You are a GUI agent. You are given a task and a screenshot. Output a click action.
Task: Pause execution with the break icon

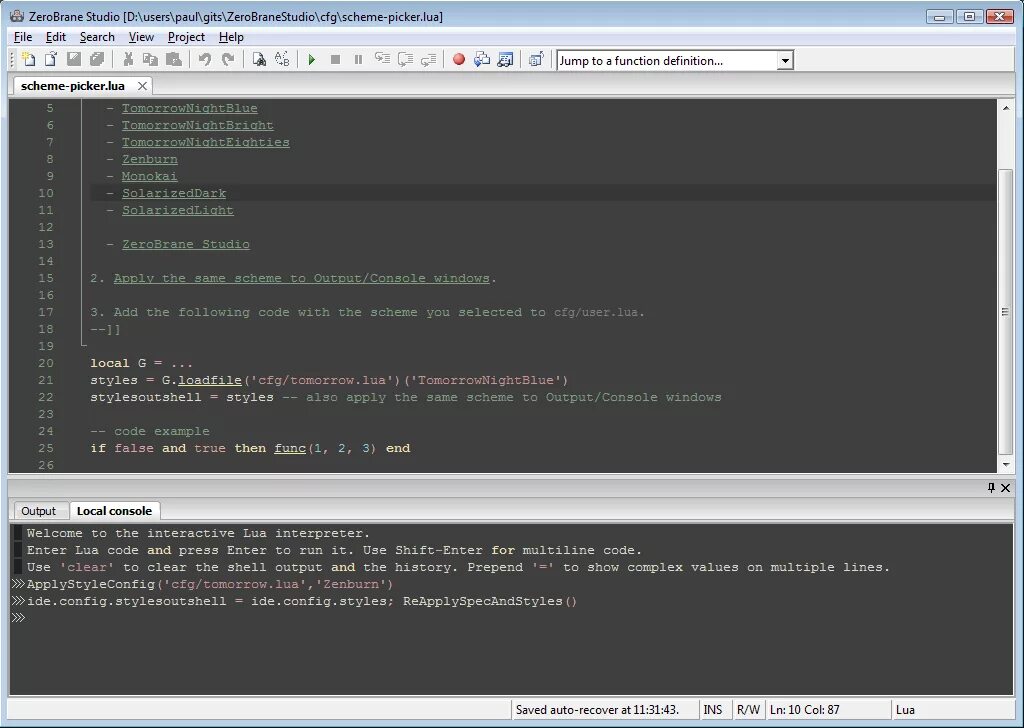(358, 59)
